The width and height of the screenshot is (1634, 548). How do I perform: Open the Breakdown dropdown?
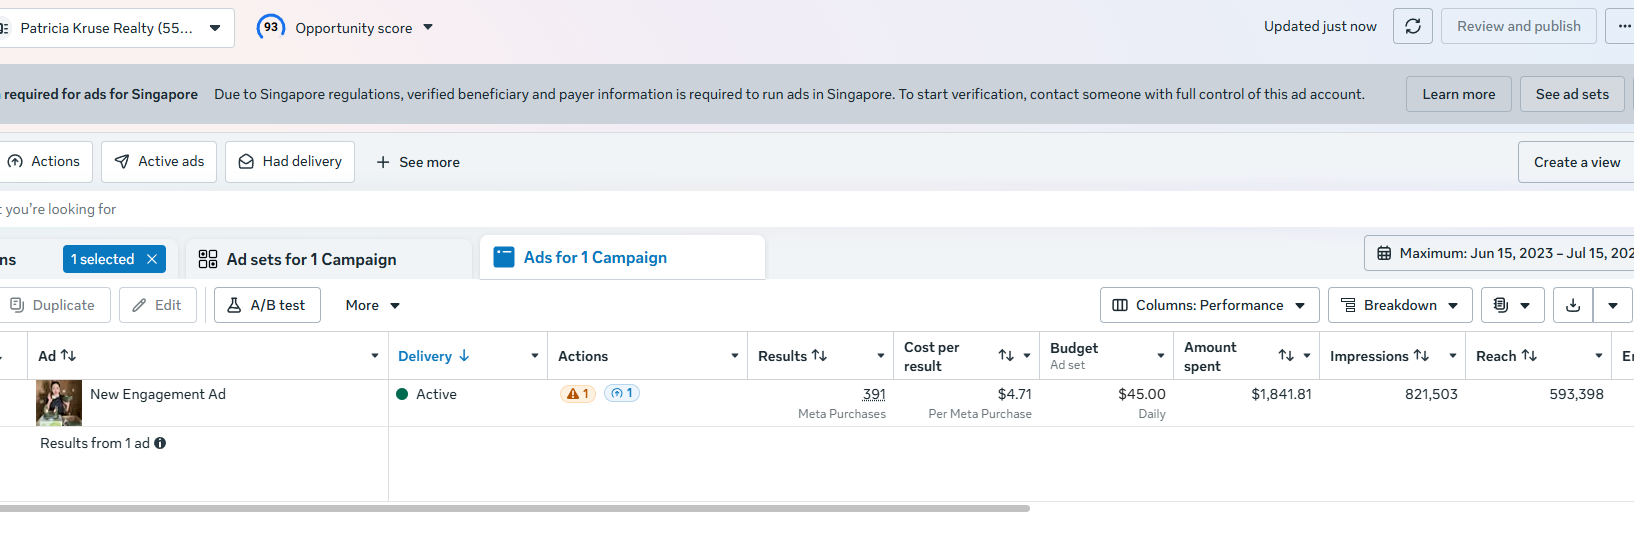pos(1400,305)
